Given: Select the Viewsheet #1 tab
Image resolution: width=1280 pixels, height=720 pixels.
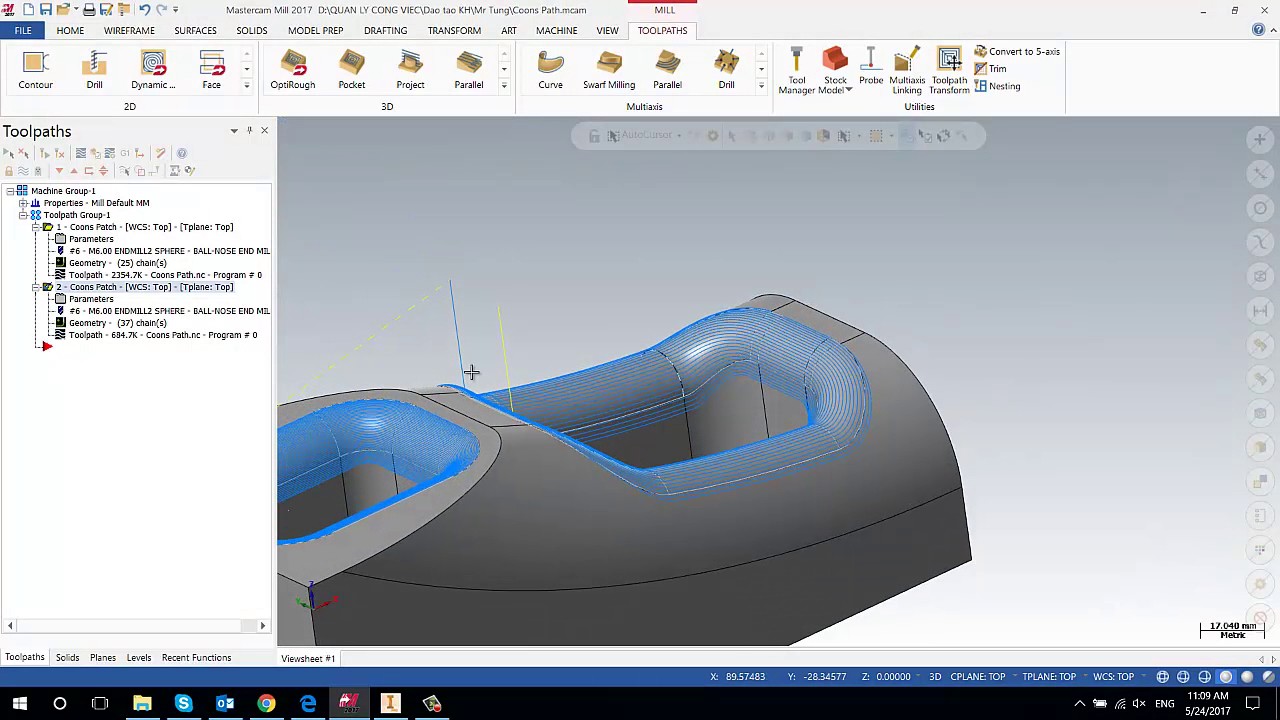Looking at the screenshot, I should [308, 658].
